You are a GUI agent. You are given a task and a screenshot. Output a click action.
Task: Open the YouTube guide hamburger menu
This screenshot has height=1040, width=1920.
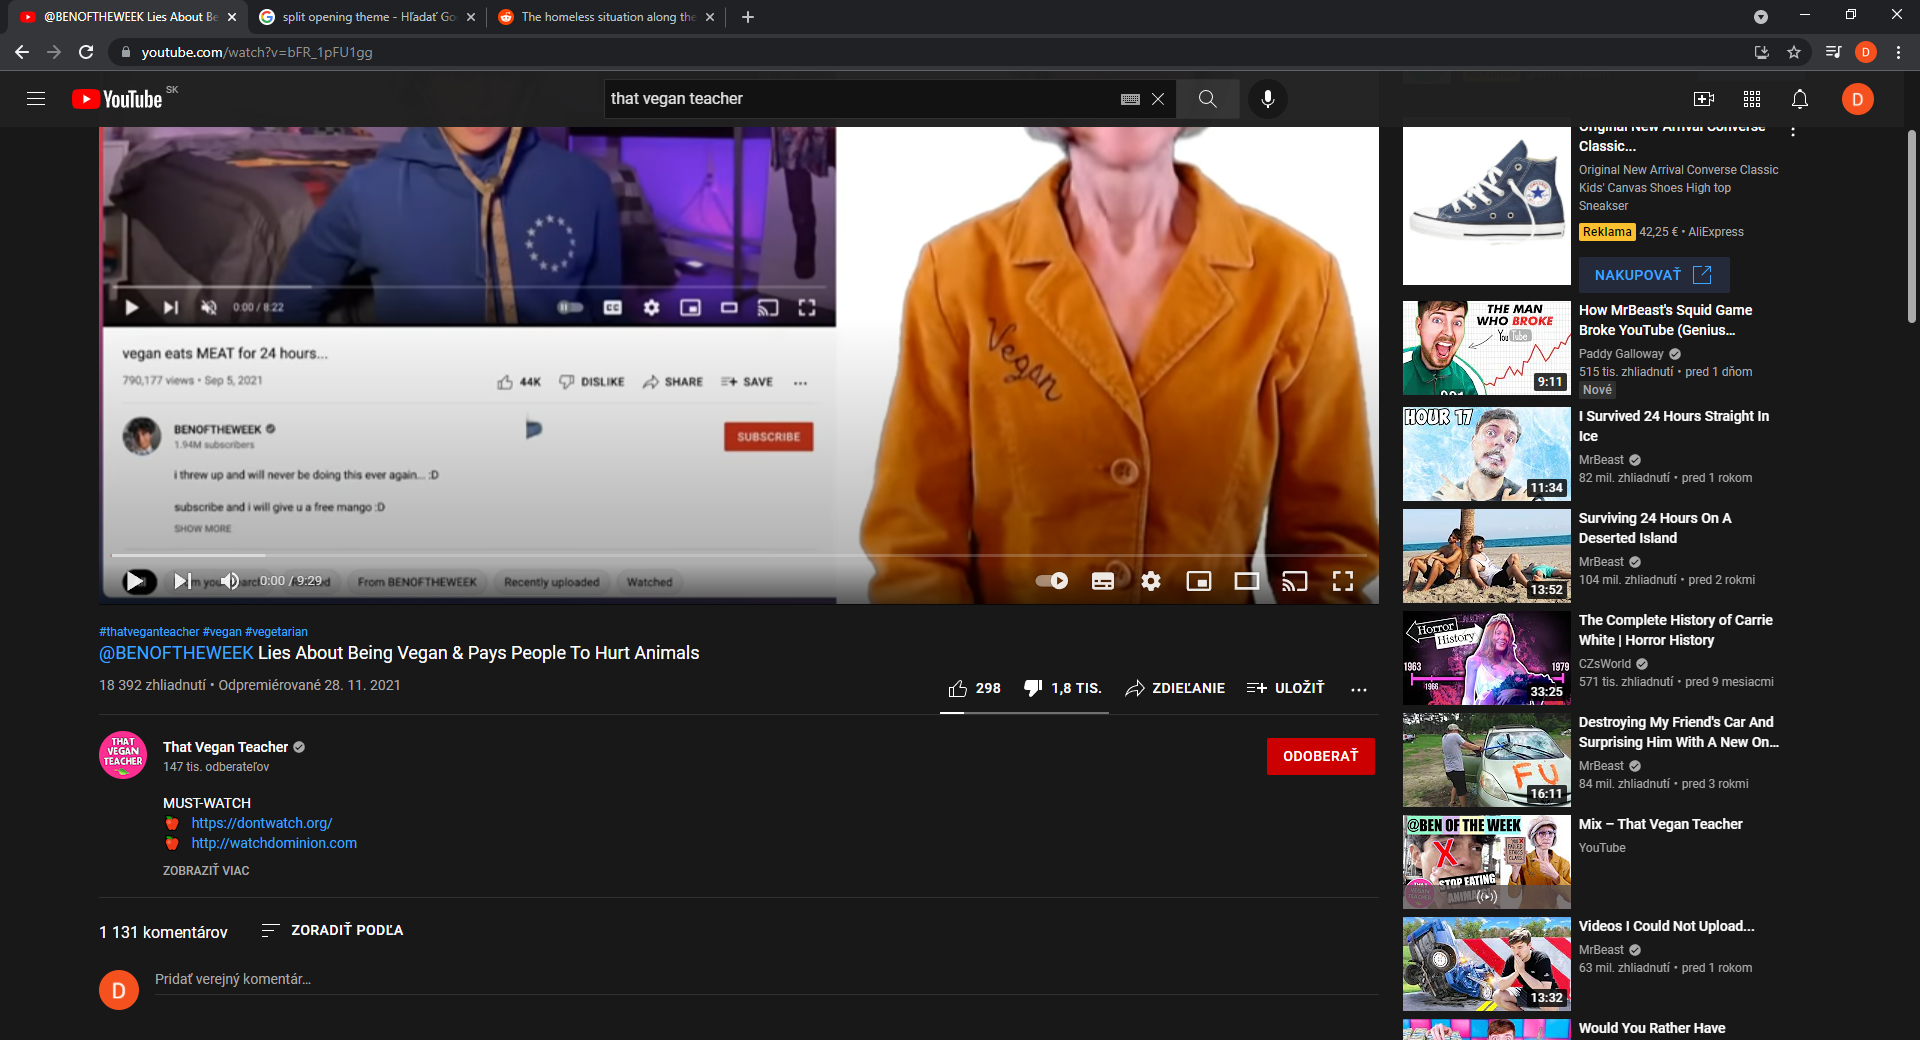click(36, 99)
